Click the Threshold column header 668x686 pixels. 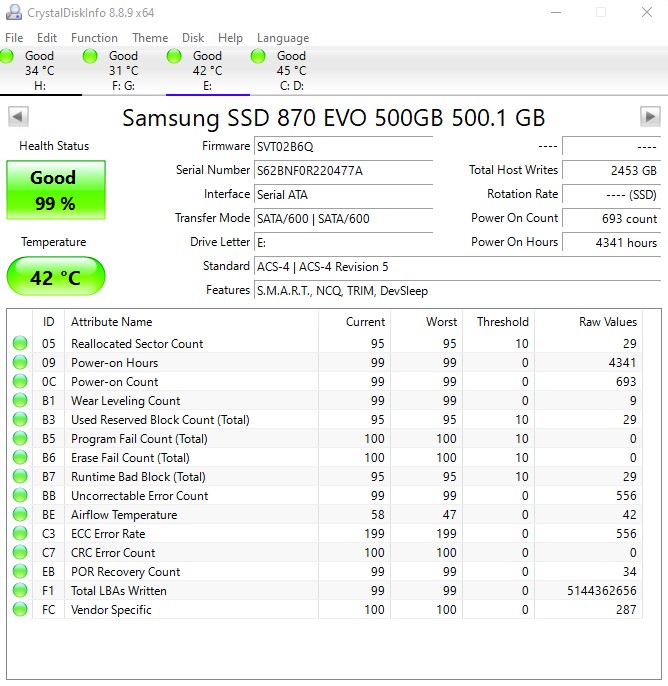498,322
